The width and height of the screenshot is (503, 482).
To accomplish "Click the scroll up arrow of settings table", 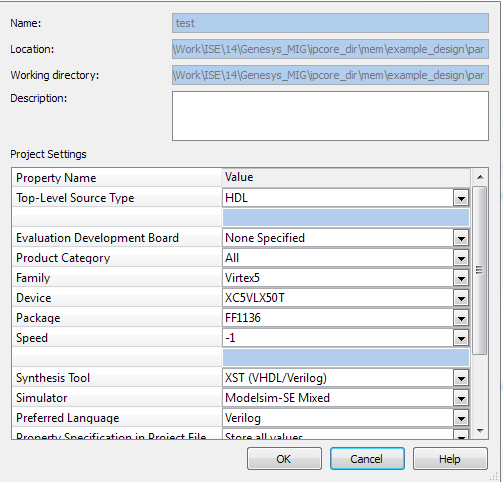I will click(x=480, y=177).
